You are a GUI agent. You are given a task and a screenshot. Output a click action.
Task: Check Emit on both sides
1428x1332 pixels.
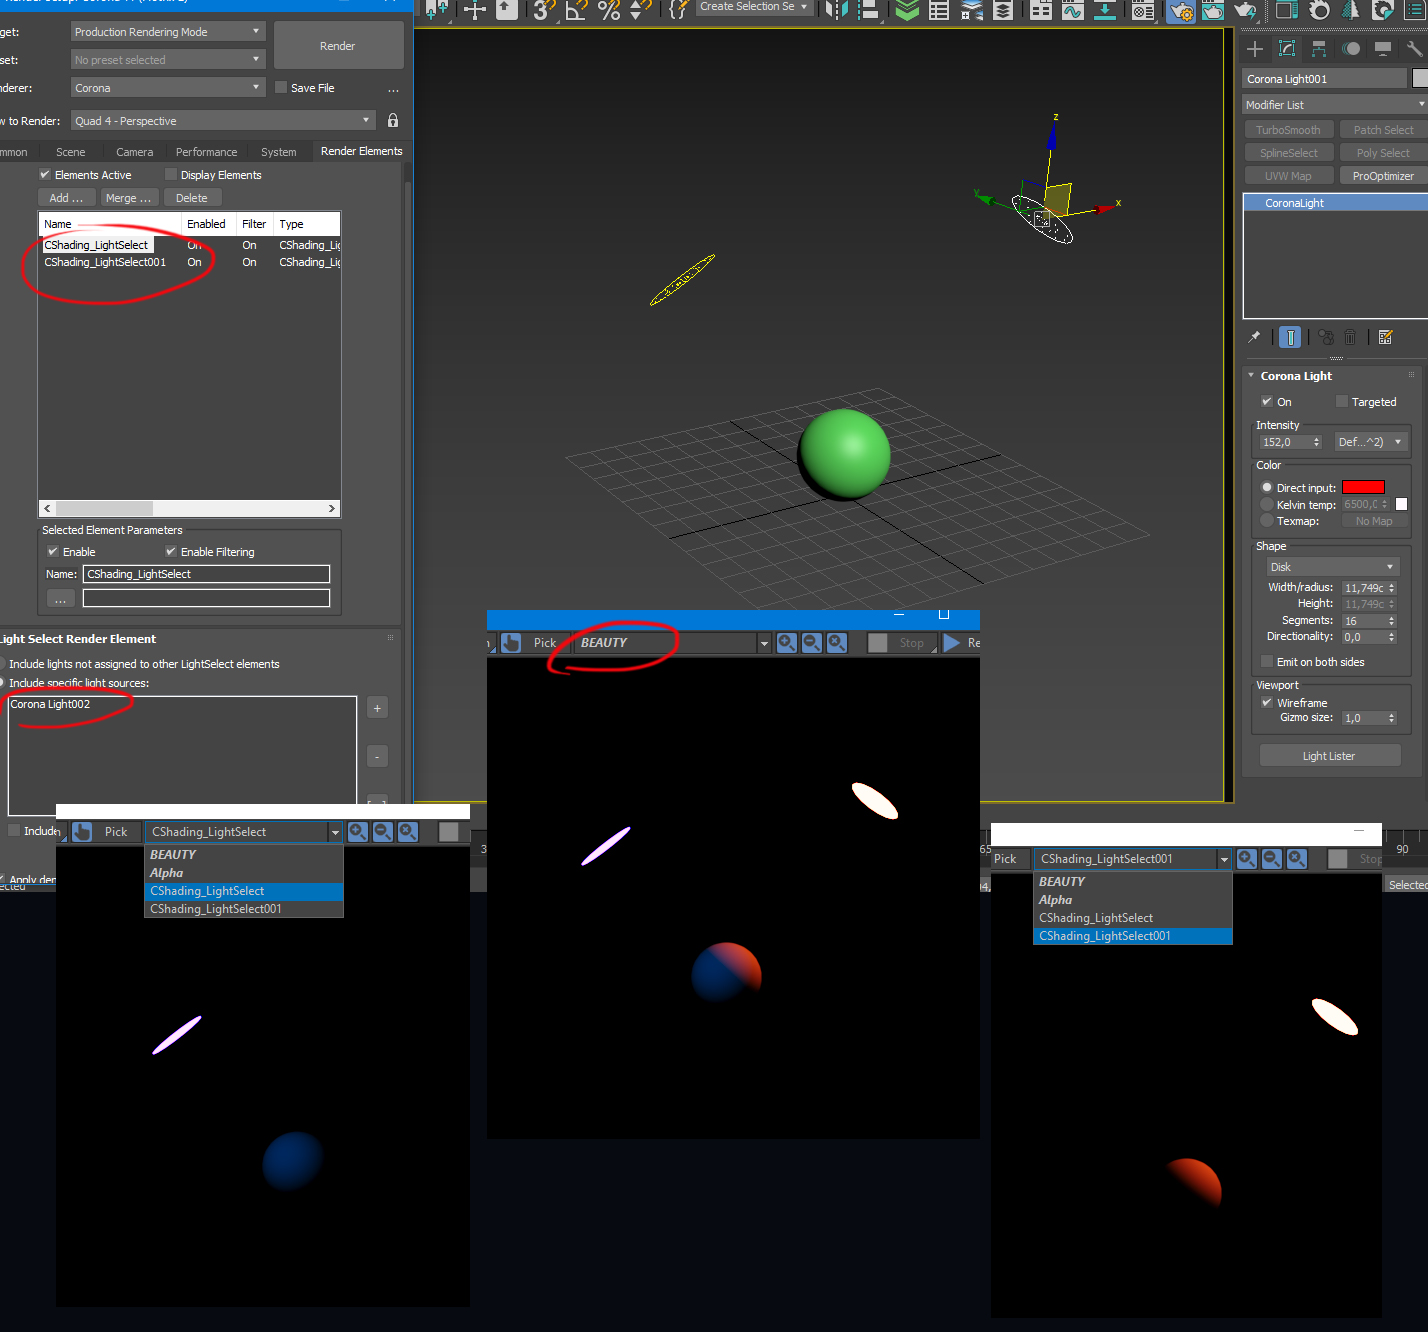1267,662
